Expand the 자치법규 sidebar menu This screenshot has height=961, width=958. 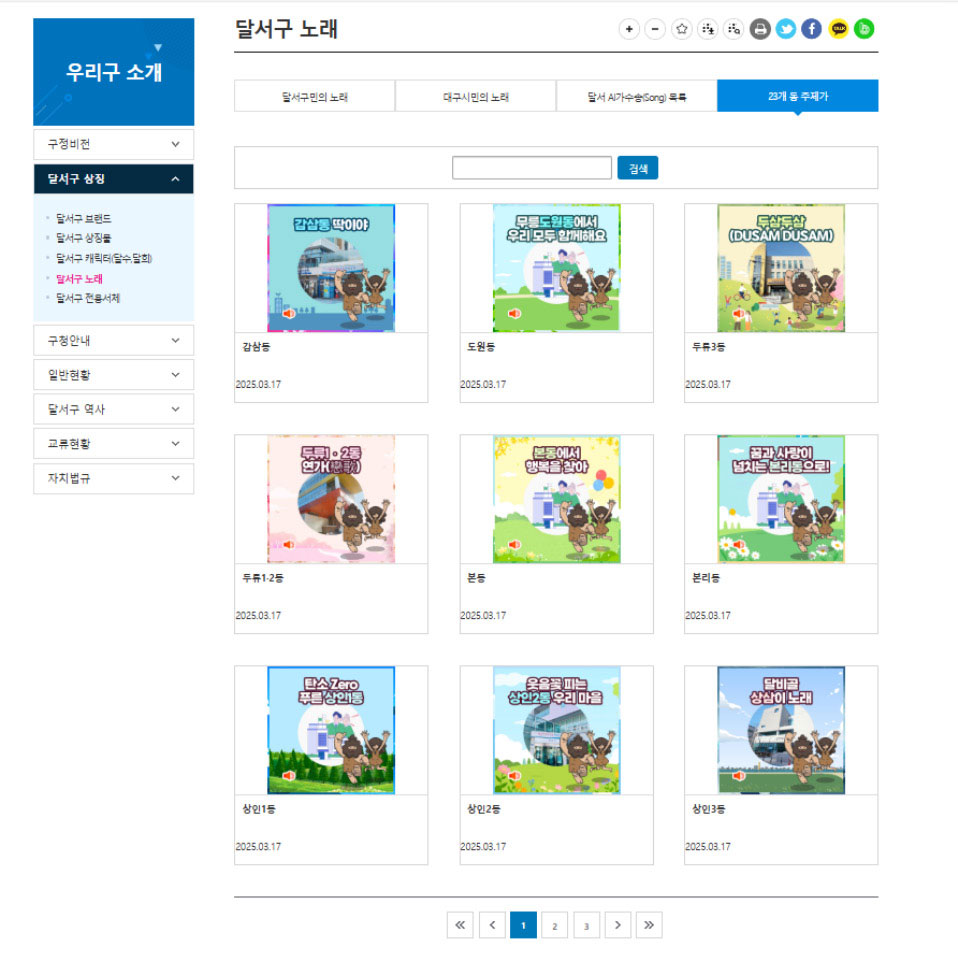113,478
